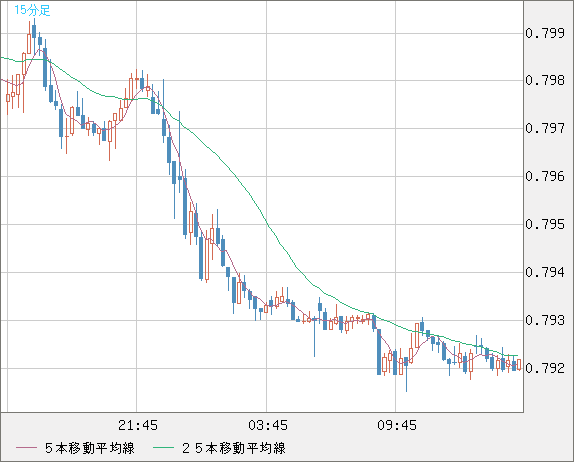Click the 15分足 timeframe label
574x462 pixels.
pos(32,10)
